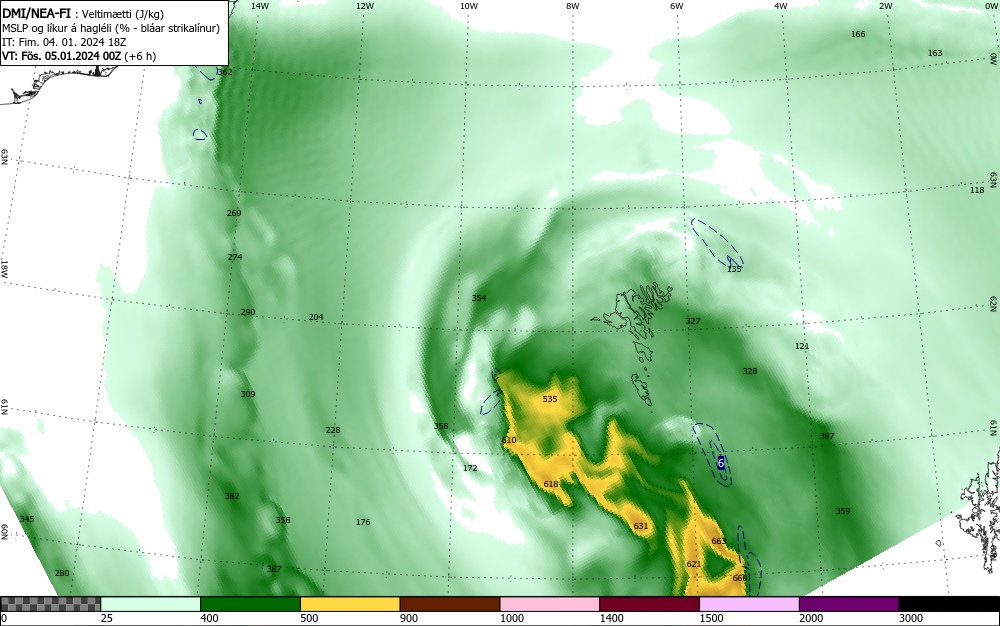This screenshot has width=1000, height=626.
Task: Click the CAPE value 274
Action: pyautogui.click(x=235, y=257)
